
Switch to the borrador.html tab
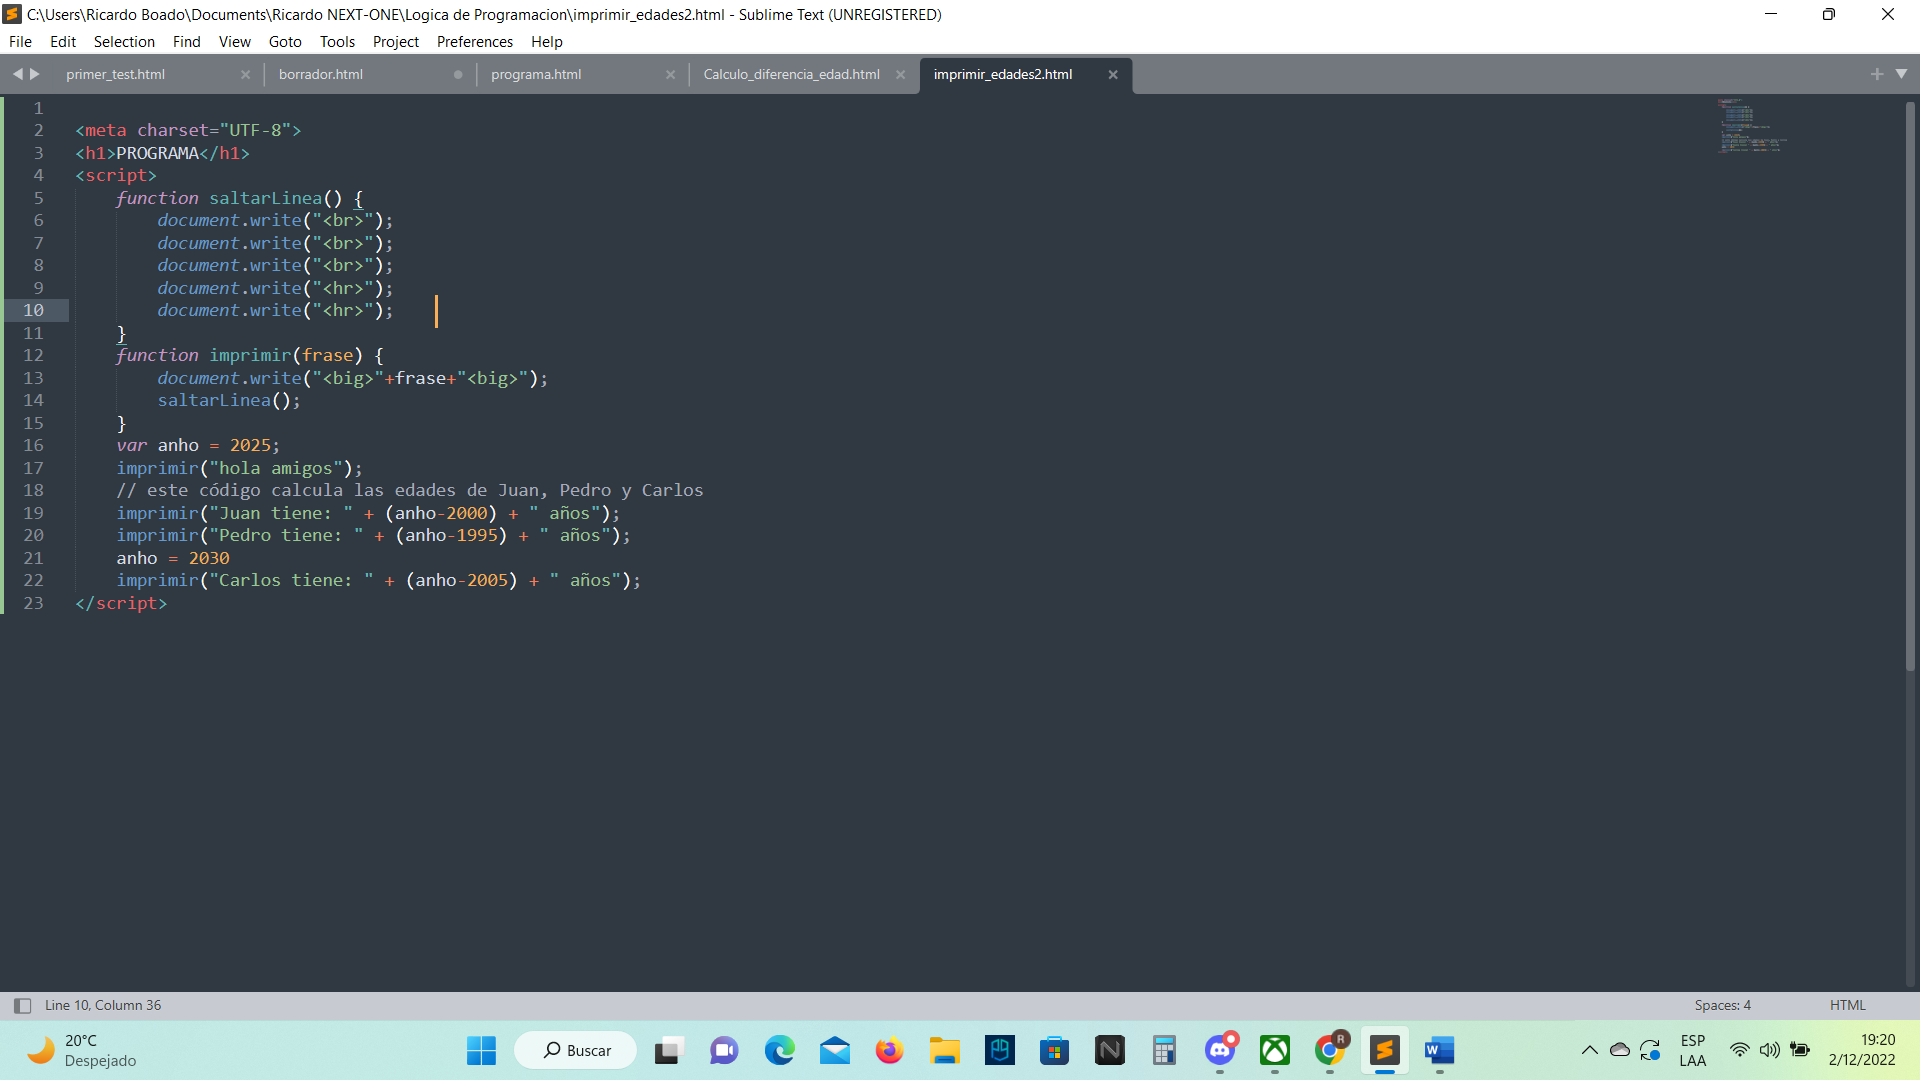click(x=321, y=74)
